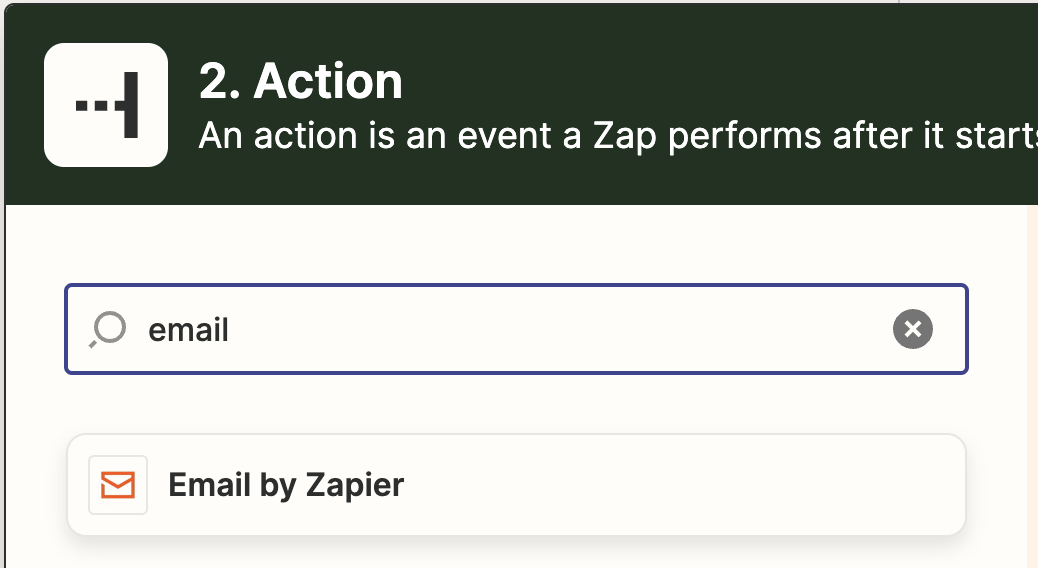Click the action description subtitle text

tap(618, 136)
